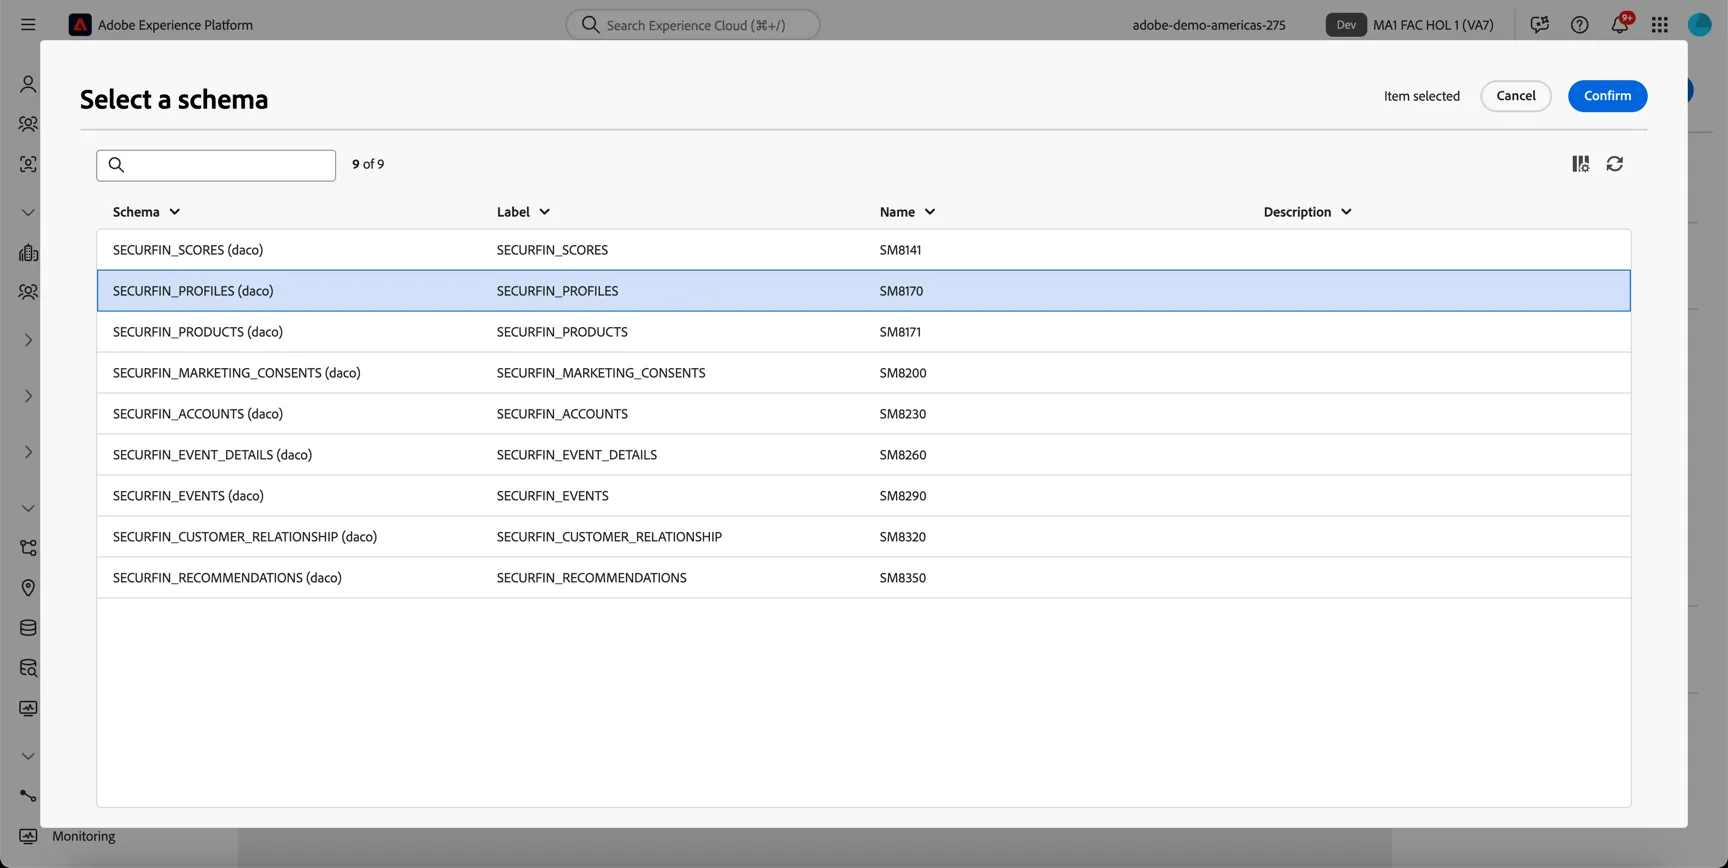Open the MA1 FAC HOL 1 sandbox selector
1728x868 pixels.
coord(1410,25)
